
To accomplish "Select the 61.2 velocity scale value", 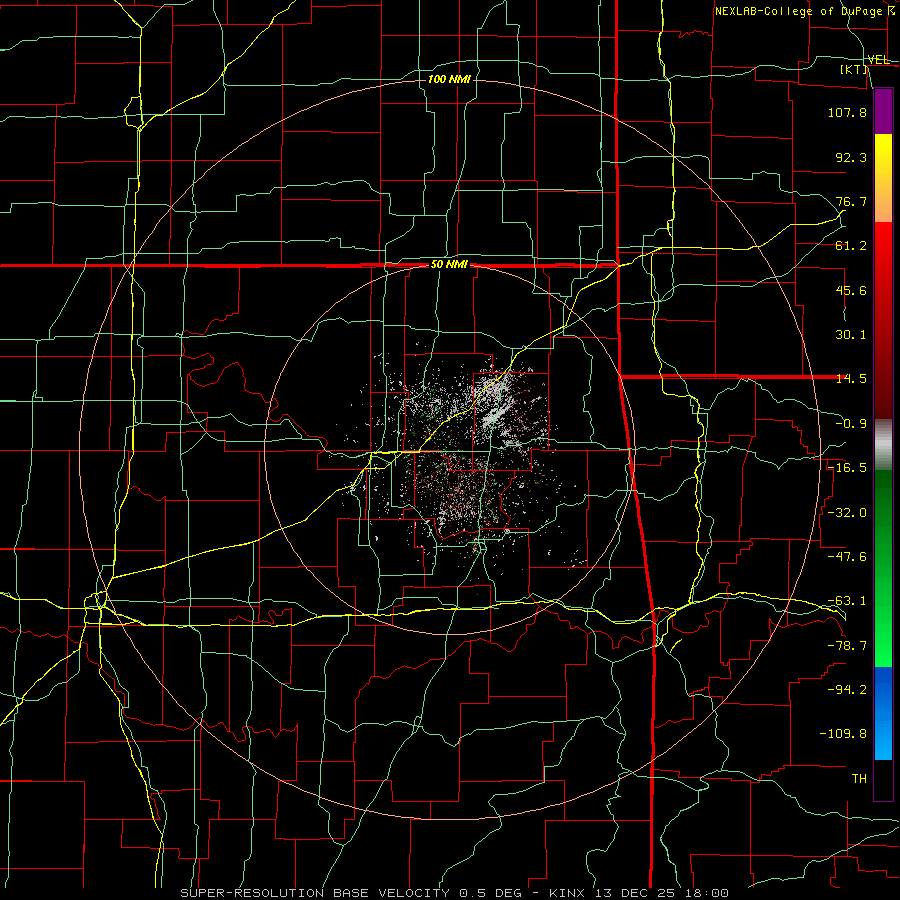I will point(851,246).
